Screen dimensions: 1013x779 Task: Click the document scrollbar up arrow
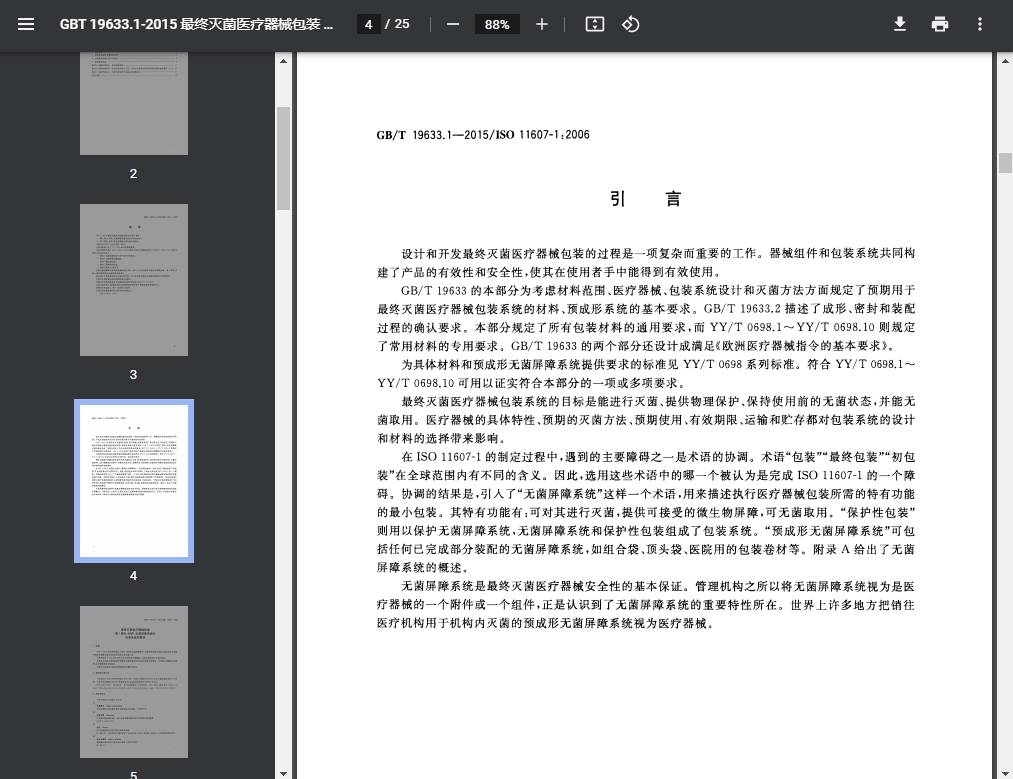pyautogui.click(x=1005, y=61)
